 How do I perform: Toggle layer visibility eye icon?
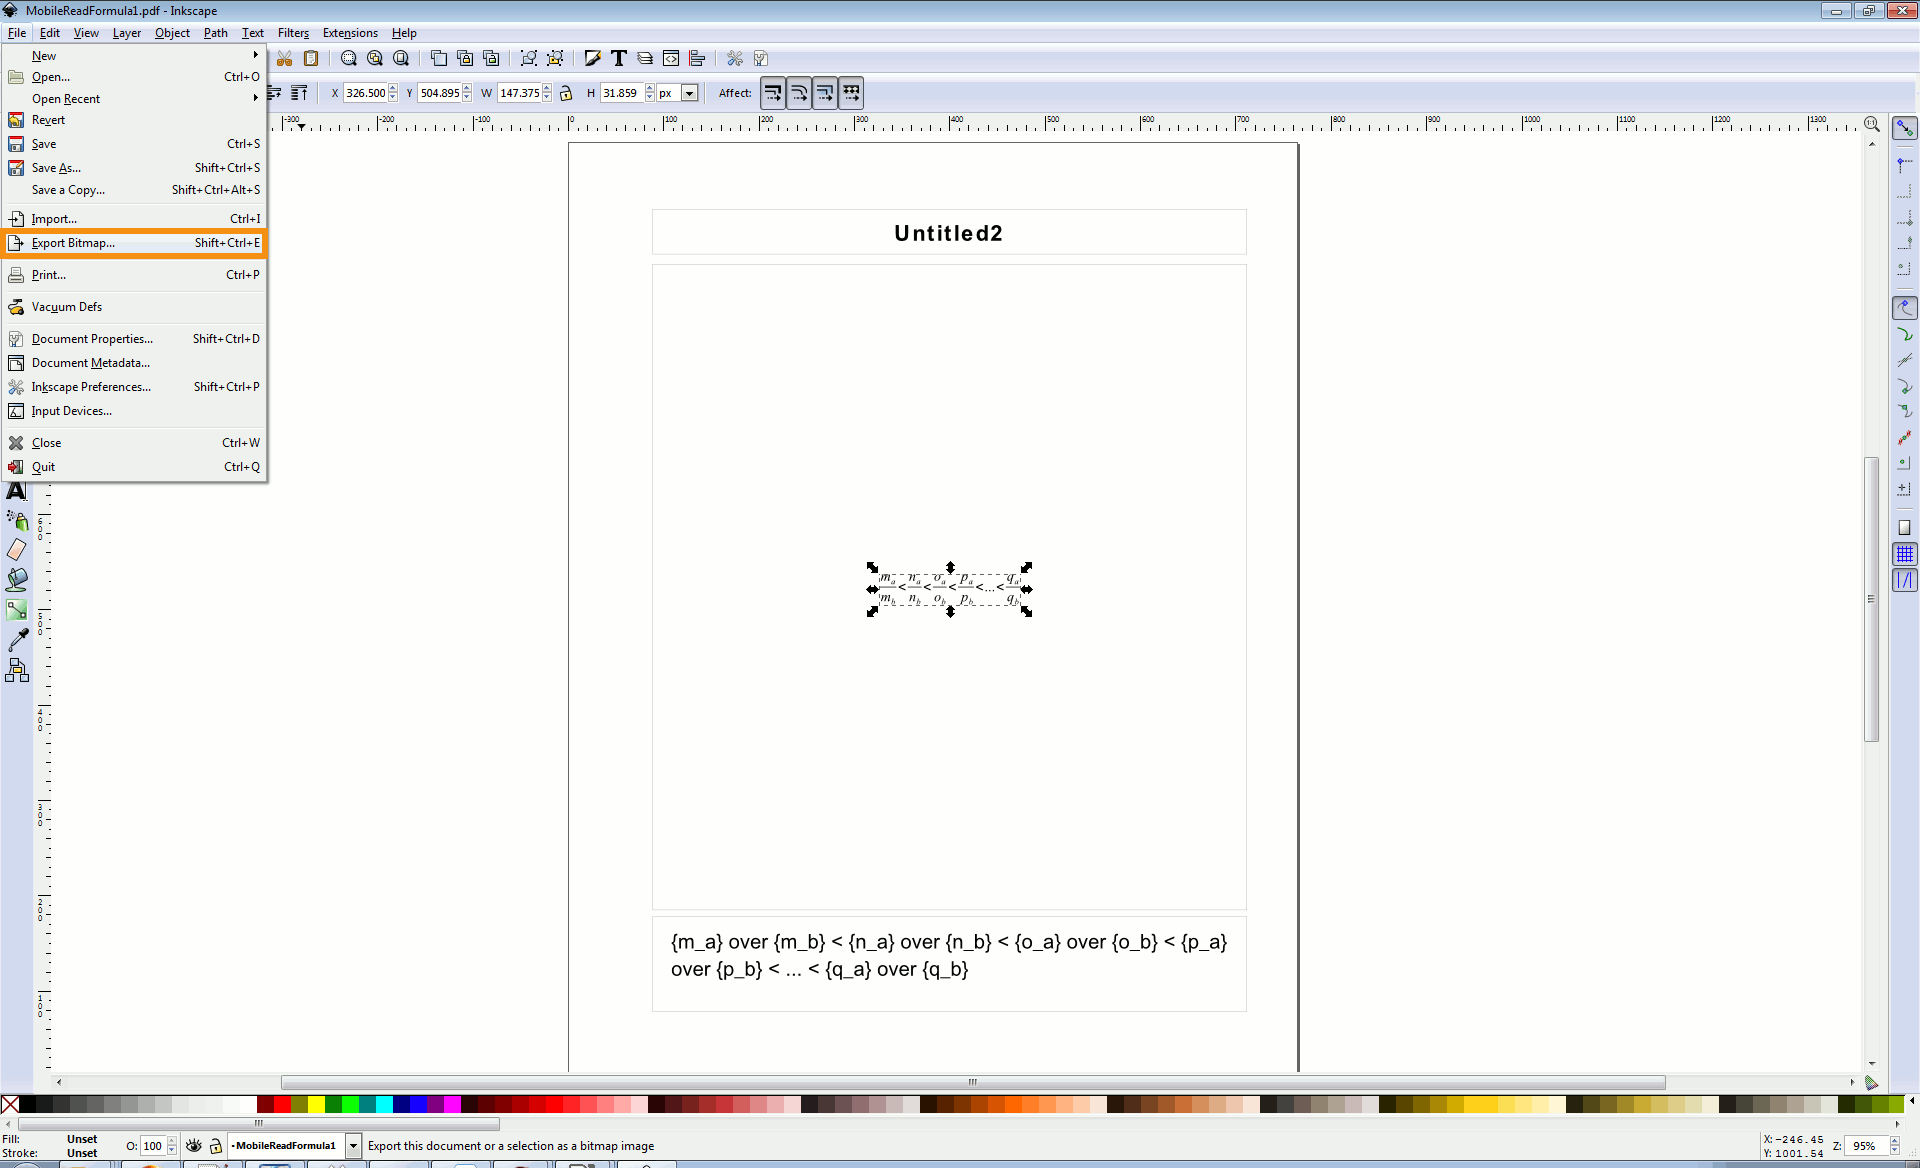click(x=194, y=1146)
